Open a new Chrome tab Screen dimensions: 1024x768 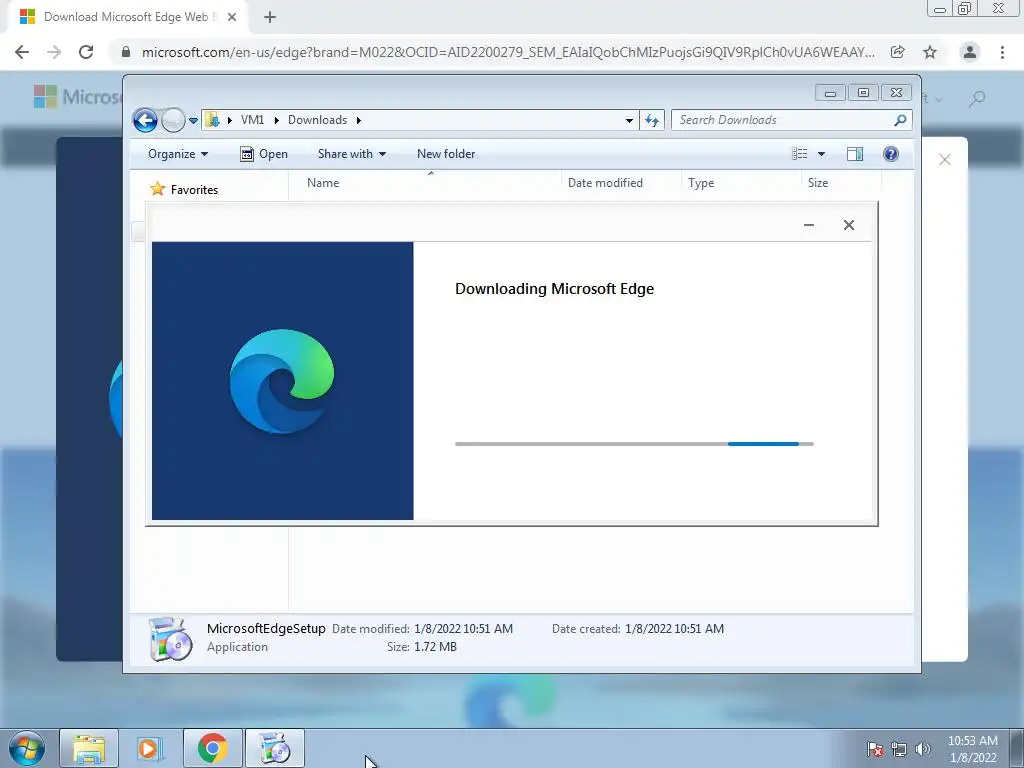pyautogui.click(x=270, y=17)
